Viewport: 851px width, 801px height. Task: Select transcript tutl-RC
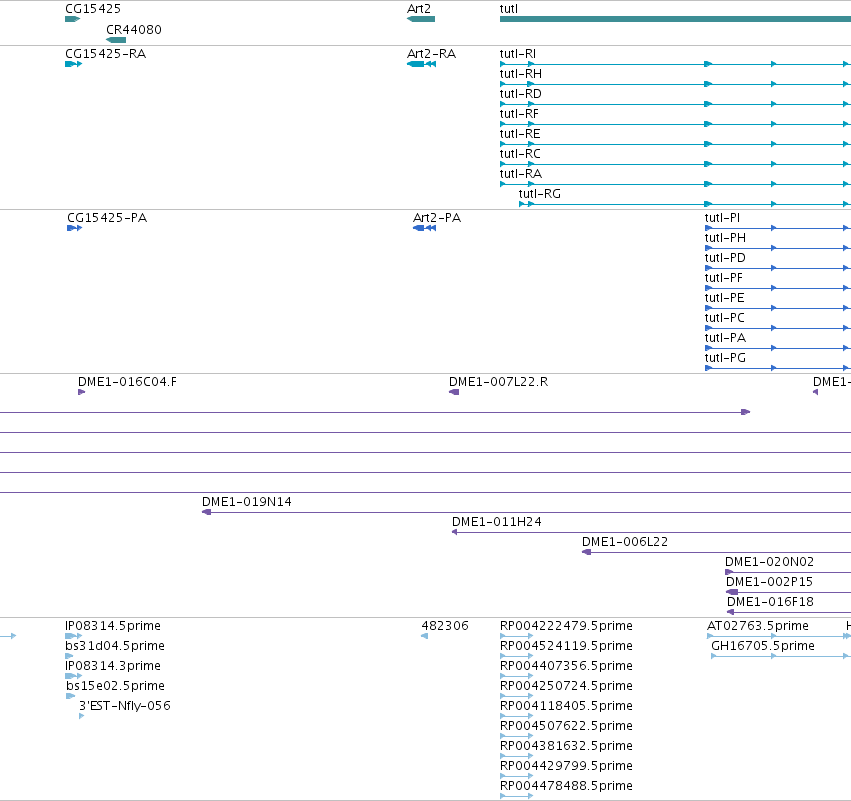[x=520, y=154]
